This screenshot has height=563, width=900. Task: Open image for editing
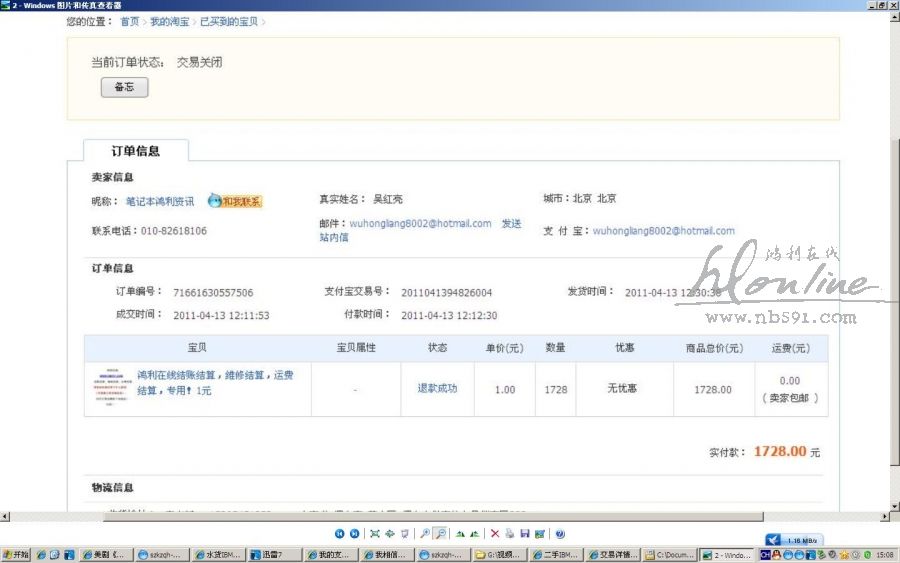[x=540, y=534]
